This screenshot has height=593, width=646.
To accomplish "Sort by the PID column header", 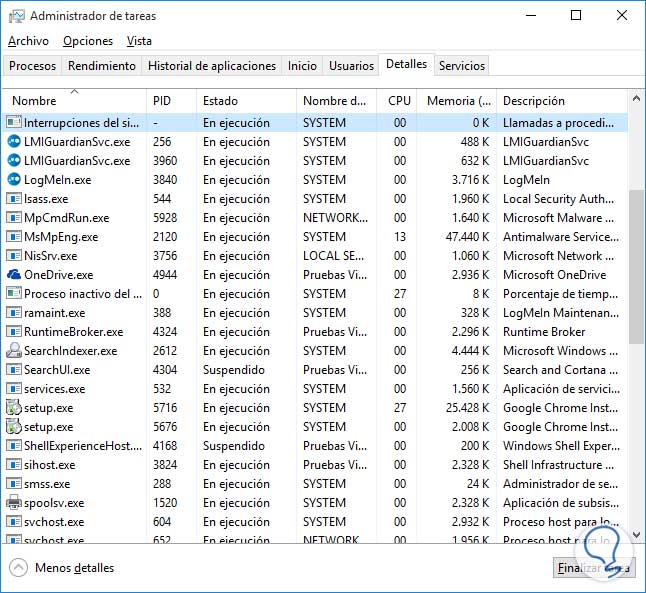I will point(171,101).
